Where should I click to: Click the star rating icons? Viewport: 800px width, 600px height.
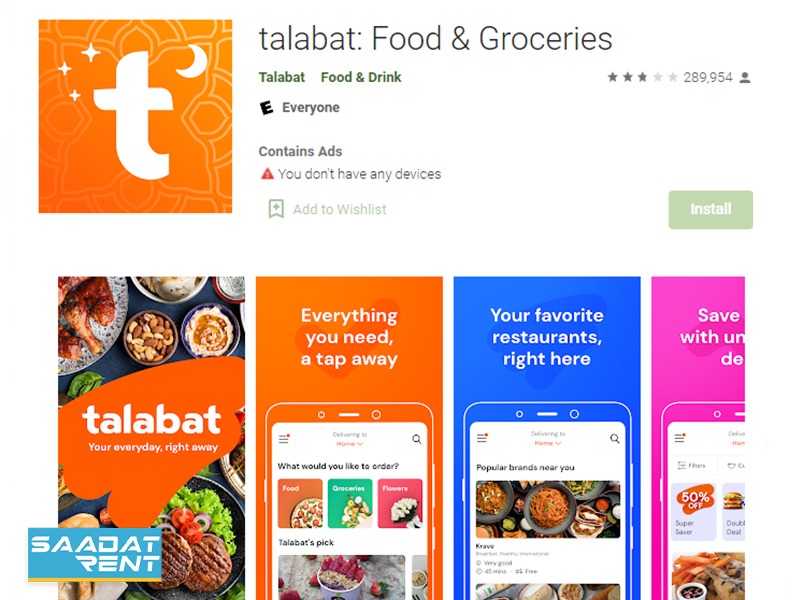click(x=642, y=77)
